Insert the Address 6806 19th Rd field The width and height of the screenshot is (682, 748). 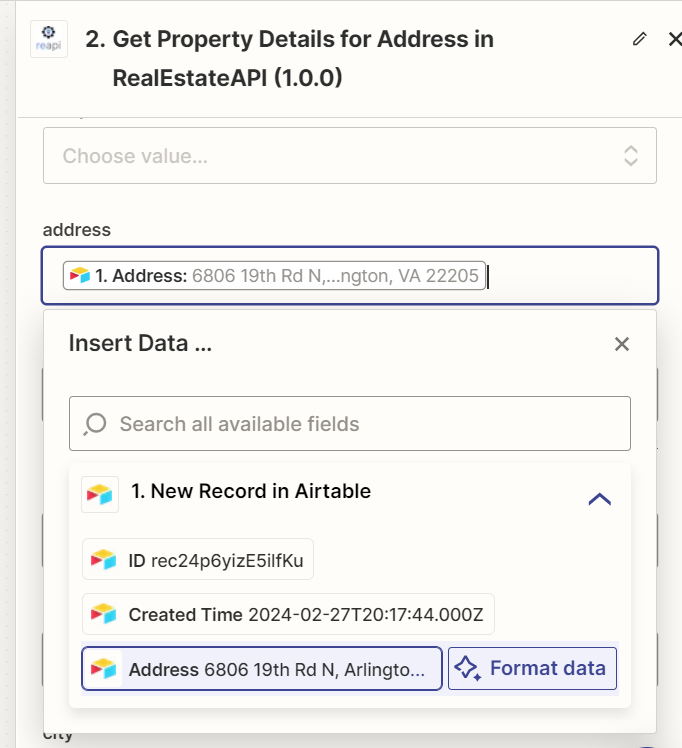tap(262, 668)
